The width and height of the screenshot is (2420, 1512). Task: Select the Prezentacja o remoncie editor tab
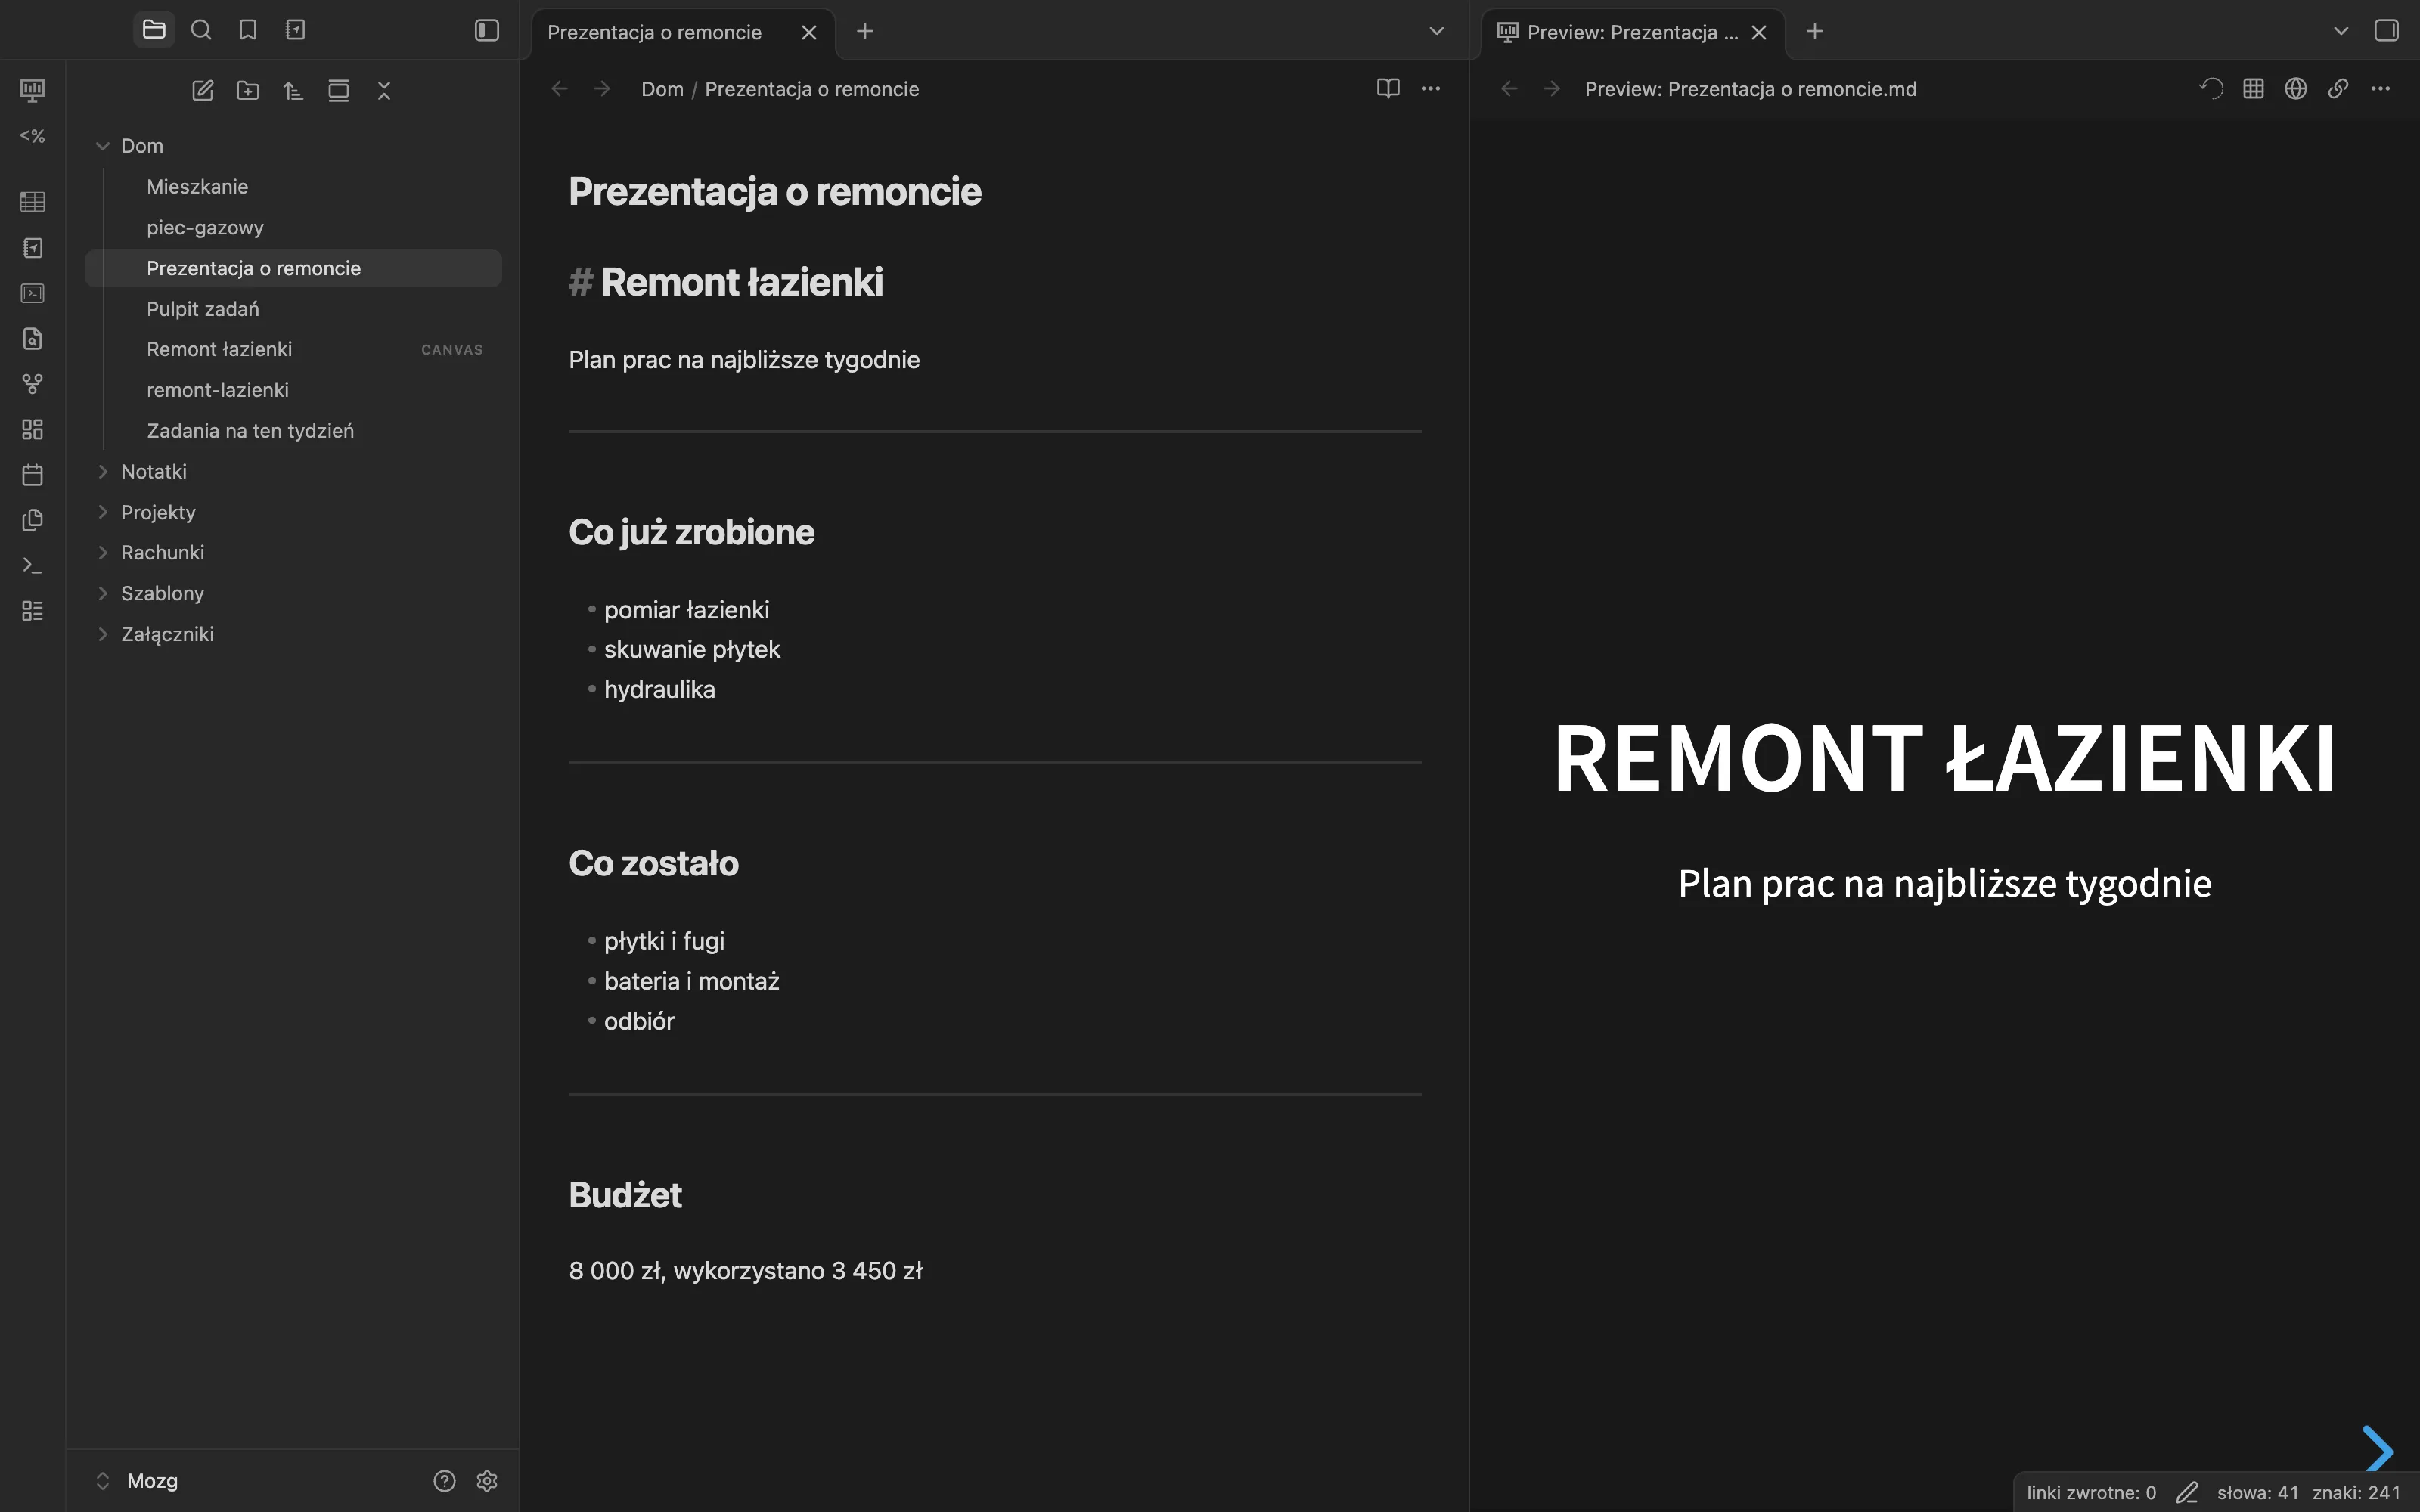[655, 32]
